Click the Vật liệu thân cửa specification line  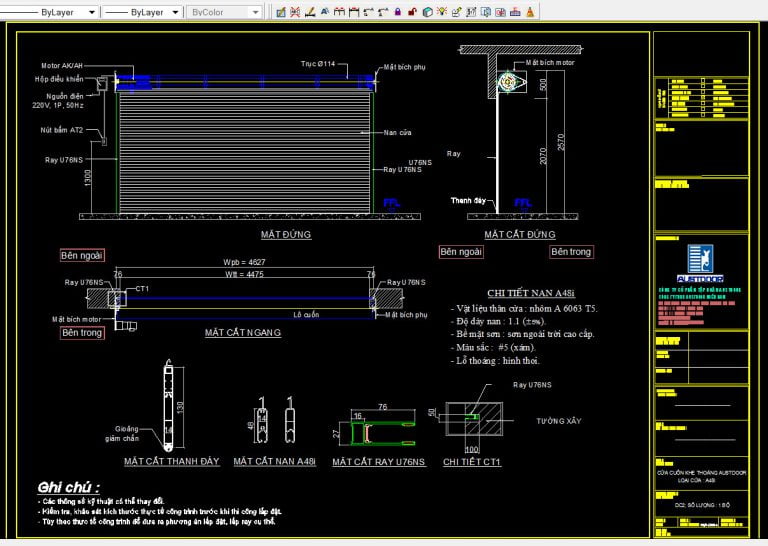524,309
